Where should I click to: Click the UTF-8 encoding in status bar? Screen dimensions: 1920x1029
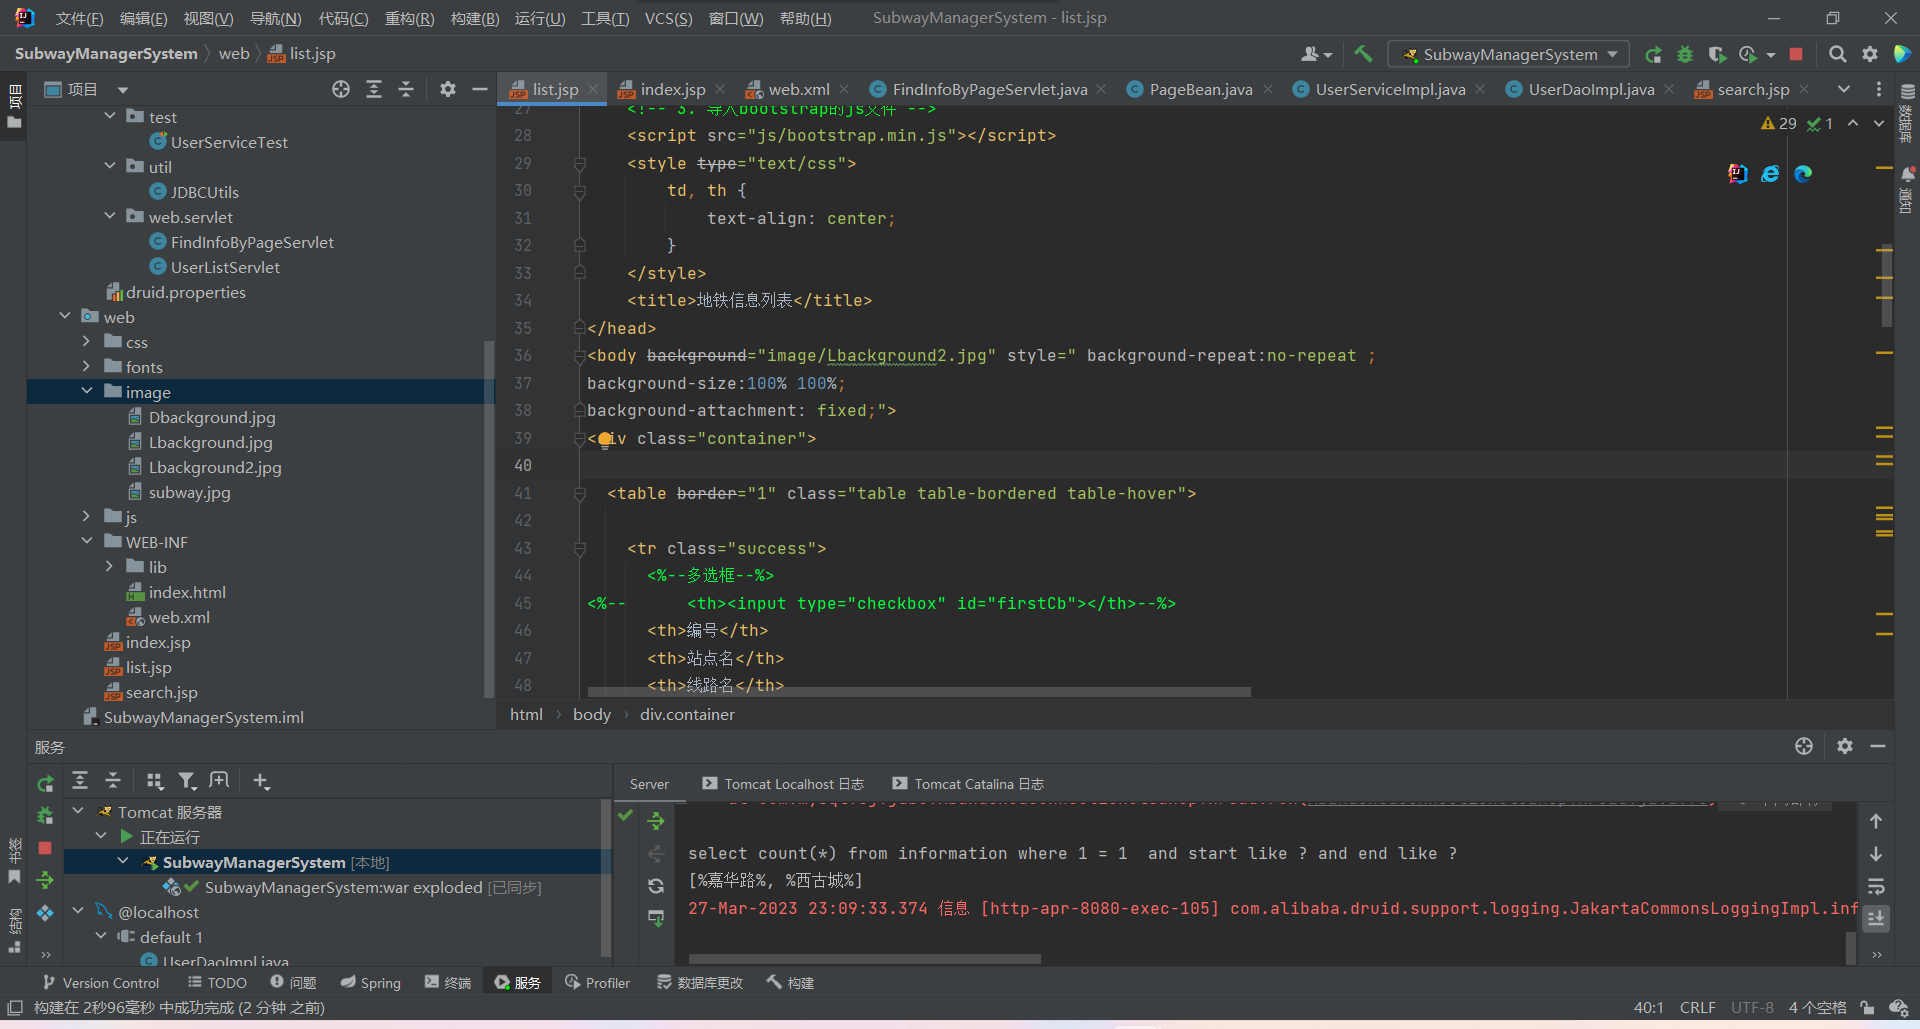coord(1752,1008)
